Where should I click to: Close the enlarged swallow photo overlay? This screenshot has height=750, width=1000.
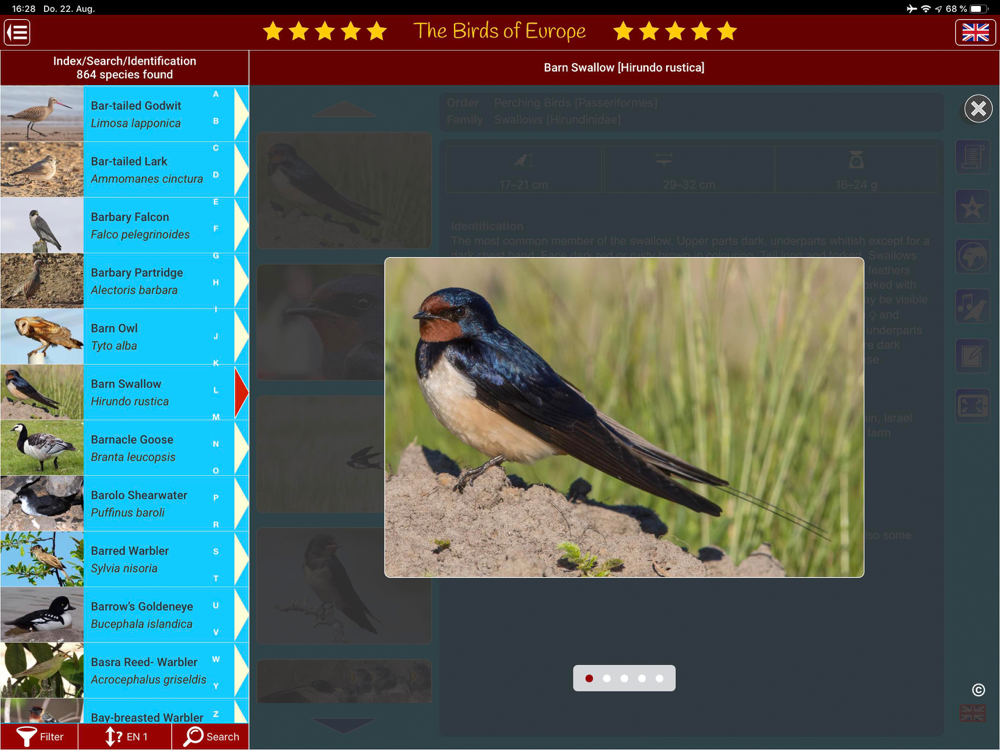978,108
